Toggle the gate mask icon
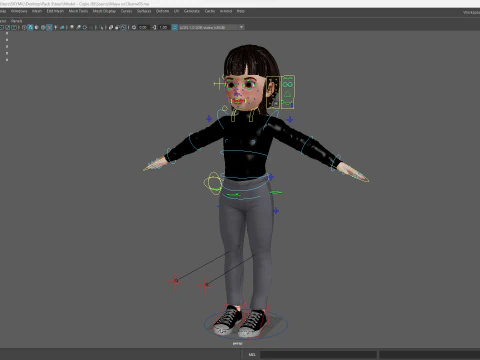Screen dimensions: 480x360 [x=14, y=27]
